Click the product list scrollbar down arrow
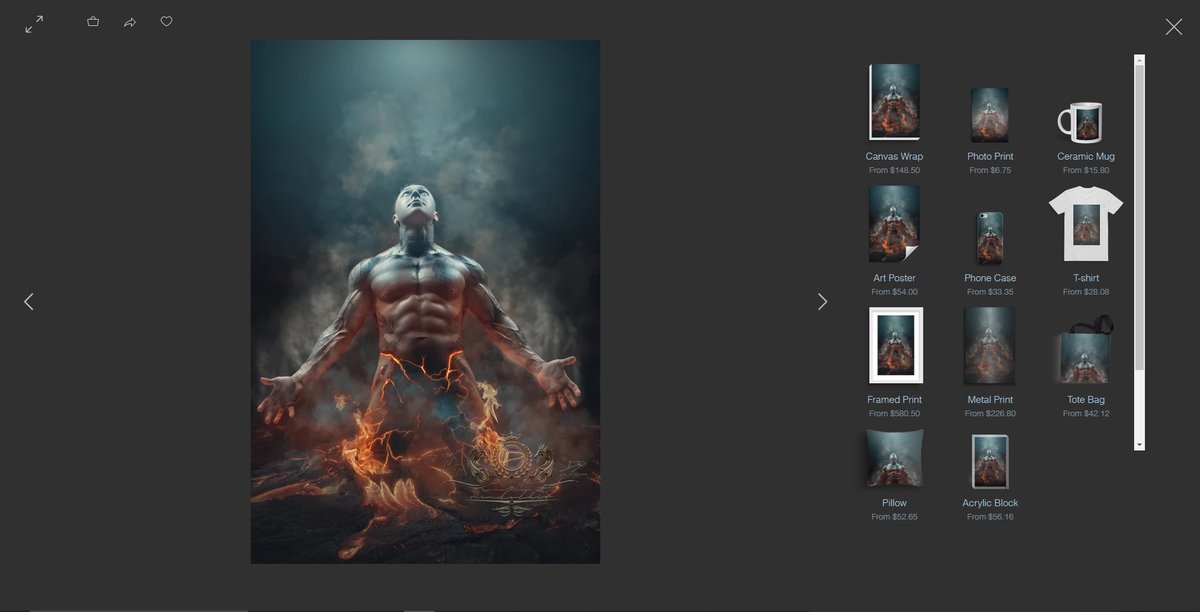This screenshot has width=1200, height=612. tap(1139, 444)
